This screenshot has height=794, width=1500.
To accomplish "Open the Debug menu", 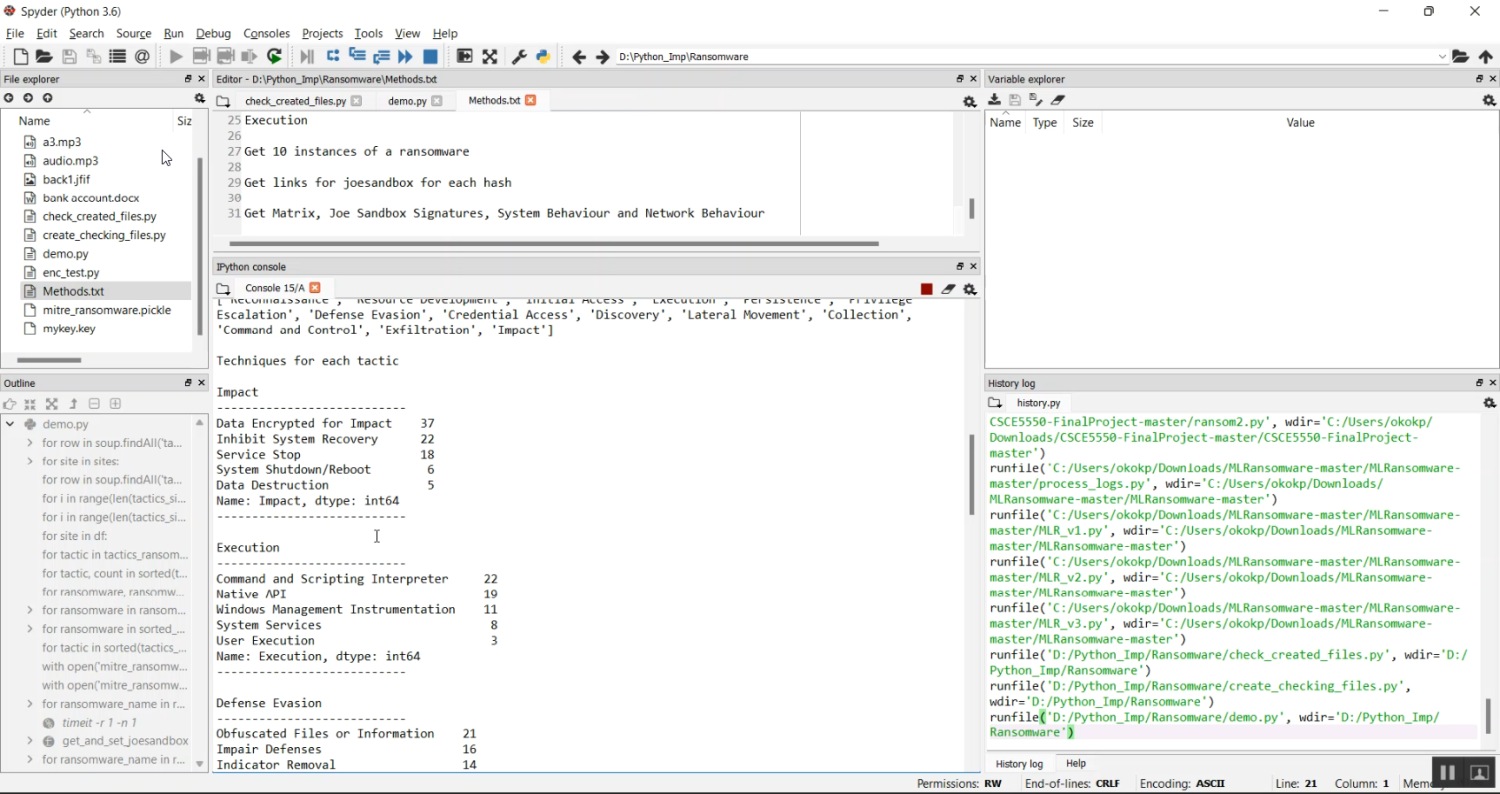I will [213, 33].
